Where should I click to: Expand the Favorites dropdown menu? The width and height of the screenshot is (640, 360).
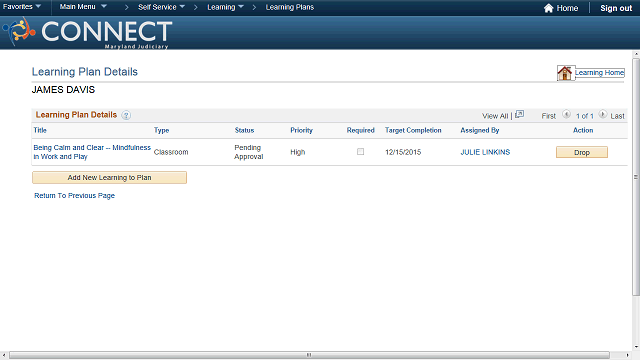(x=22, y=7)
